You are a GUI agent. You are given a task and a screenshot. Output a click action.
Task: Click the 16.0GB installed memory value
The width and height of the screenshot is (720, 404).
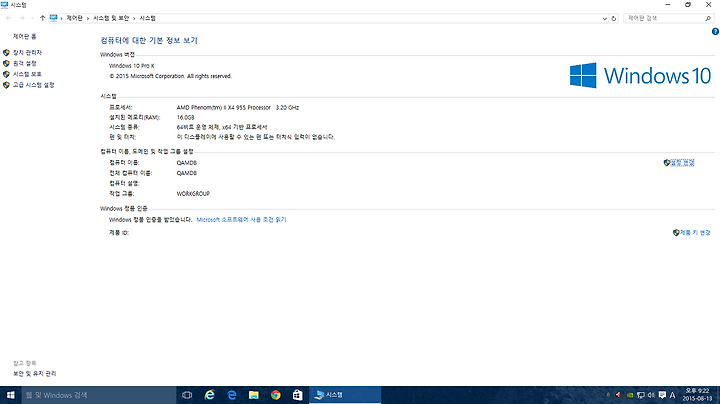186,118
